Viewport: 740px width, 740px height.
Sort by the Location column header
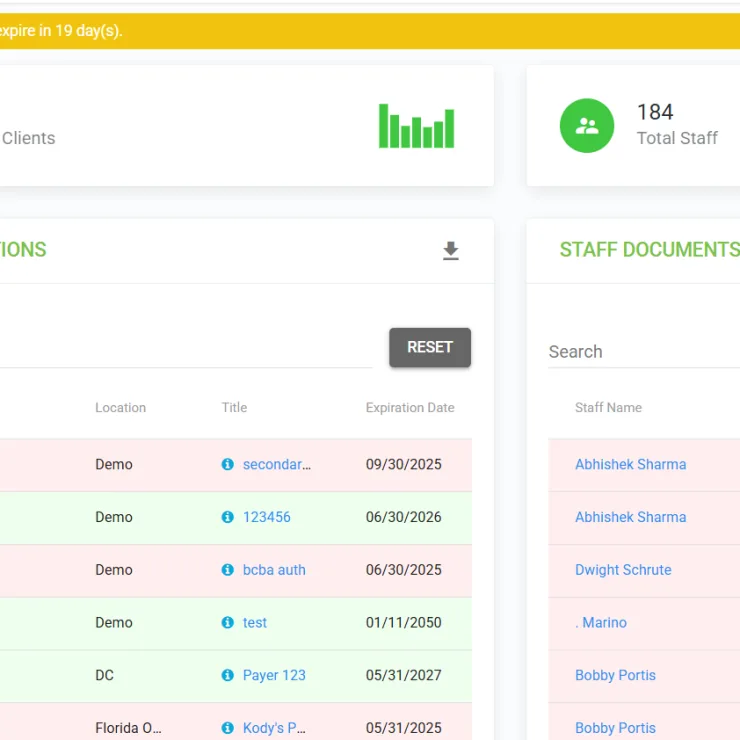click(x=120, y=408)
